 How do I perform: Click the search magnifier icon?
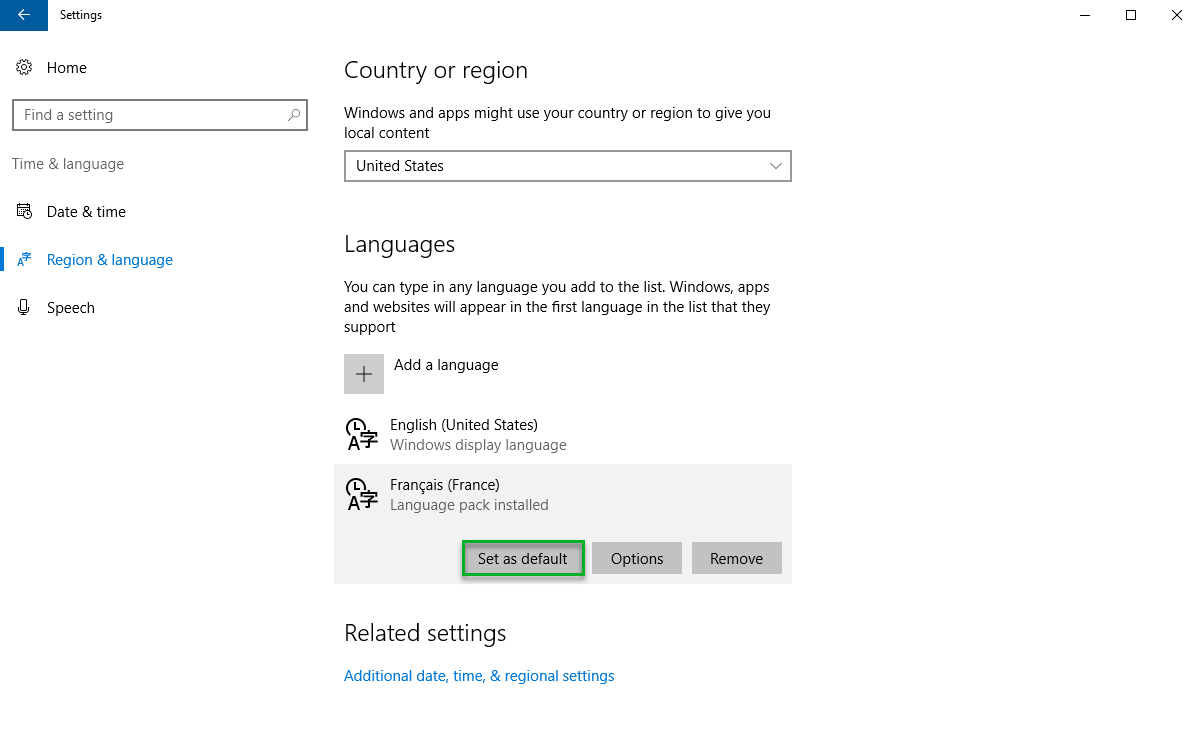coord(294,115)
